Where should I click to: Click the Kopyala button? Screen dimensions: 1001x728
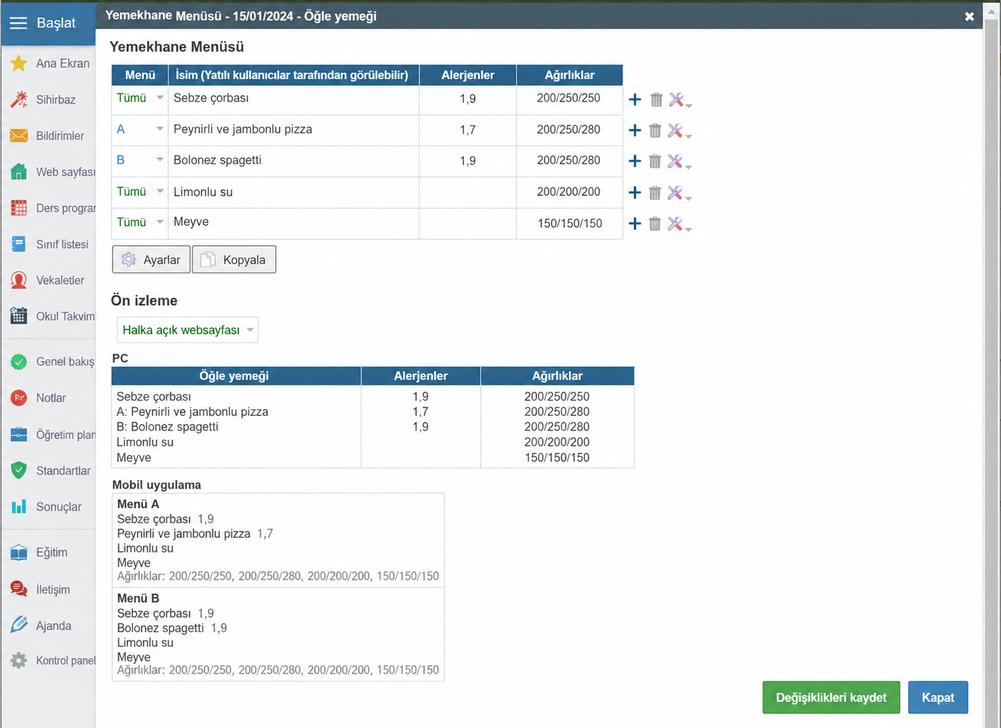[x=234, y=260]
